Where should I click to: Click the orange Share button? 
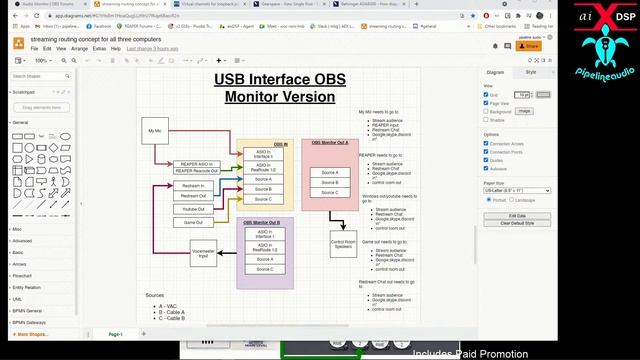click(x=529, y=46)
